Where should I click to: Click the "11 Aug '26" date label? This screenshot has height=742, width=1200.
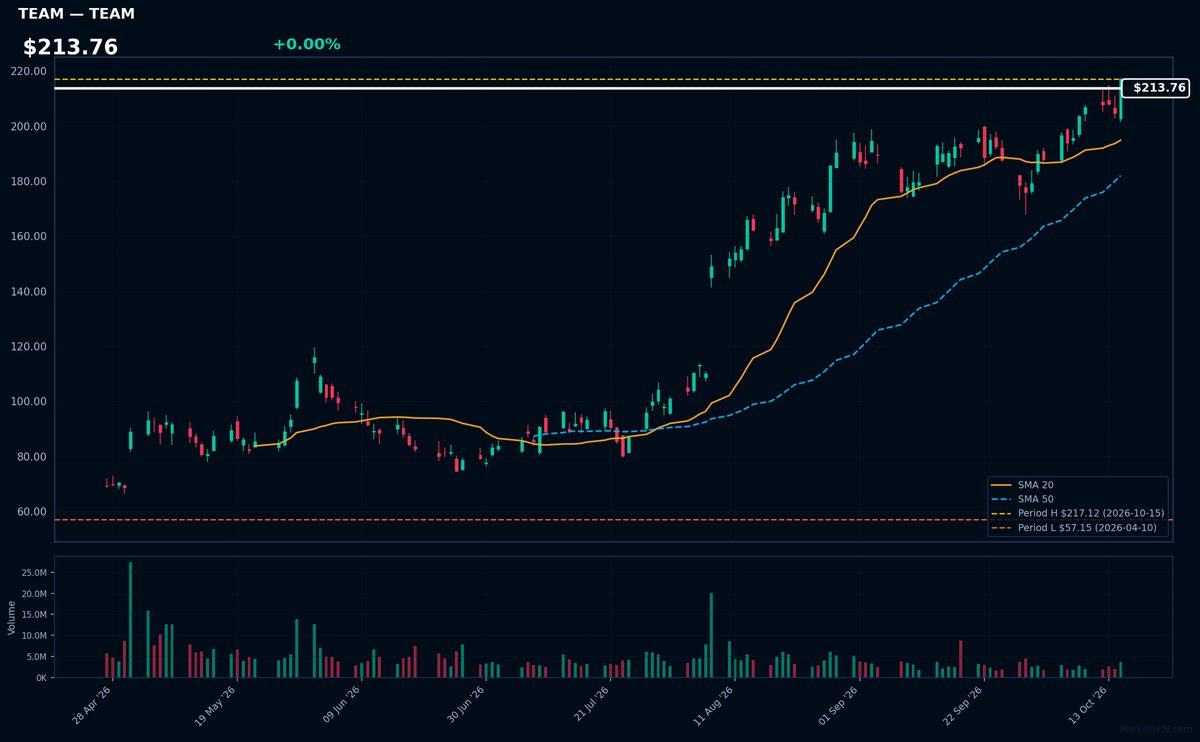(x=713, y=706)
